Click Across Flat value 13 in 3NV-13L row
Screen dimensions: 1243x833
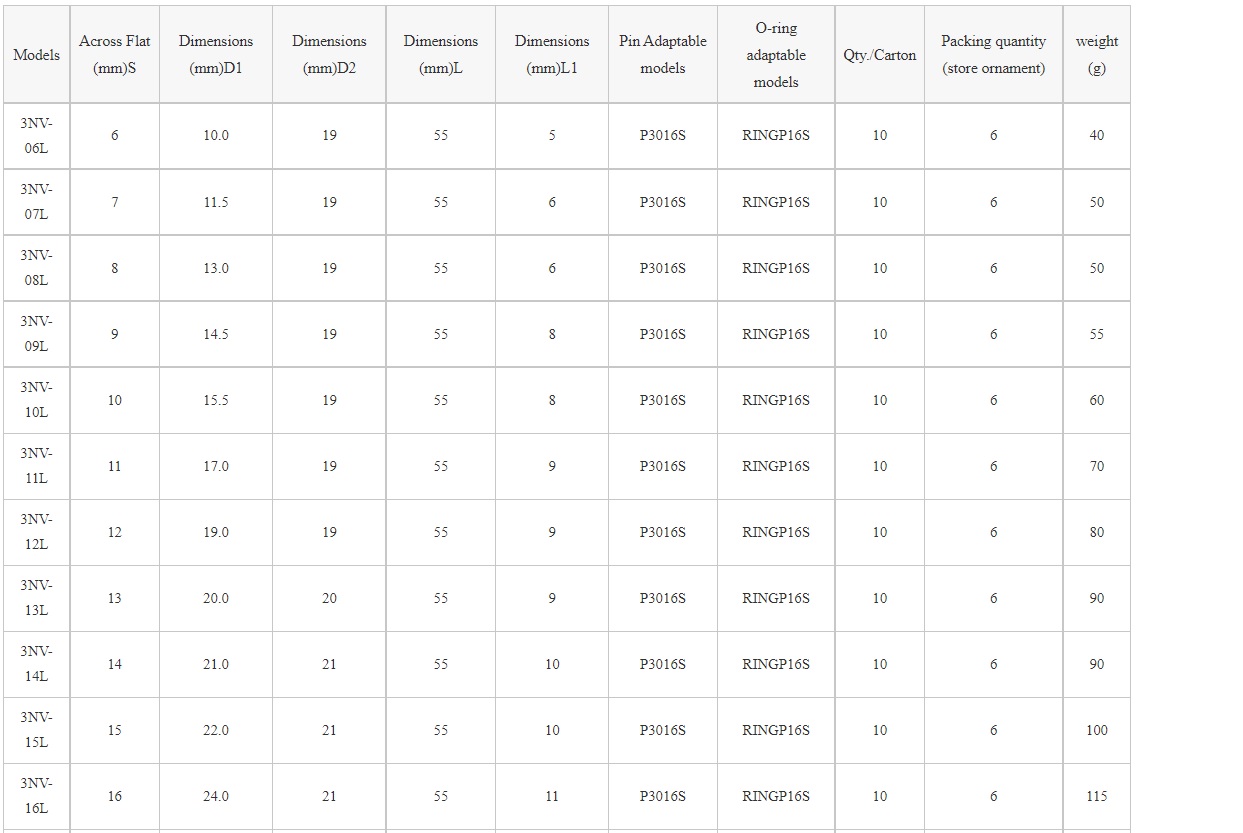tap(115, 598)
